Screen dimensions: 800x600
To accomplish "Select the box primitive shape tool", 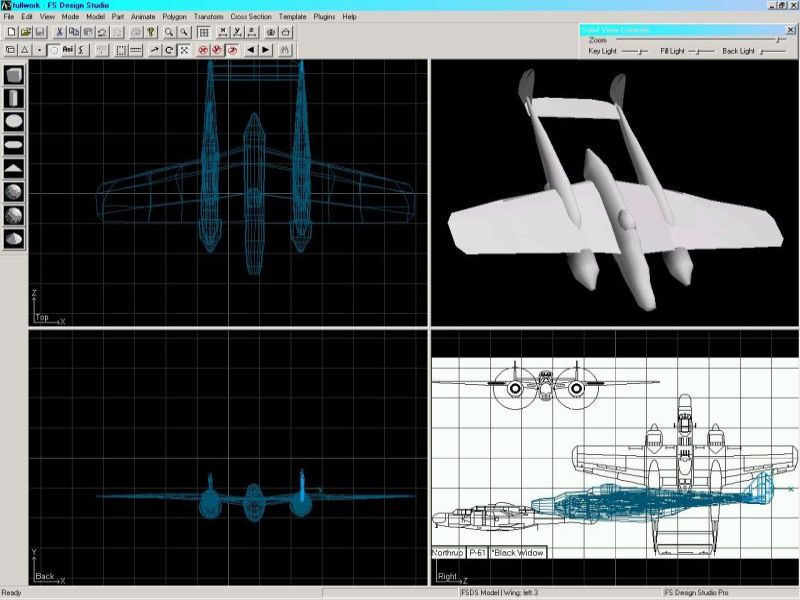I will tap(14, 74).
